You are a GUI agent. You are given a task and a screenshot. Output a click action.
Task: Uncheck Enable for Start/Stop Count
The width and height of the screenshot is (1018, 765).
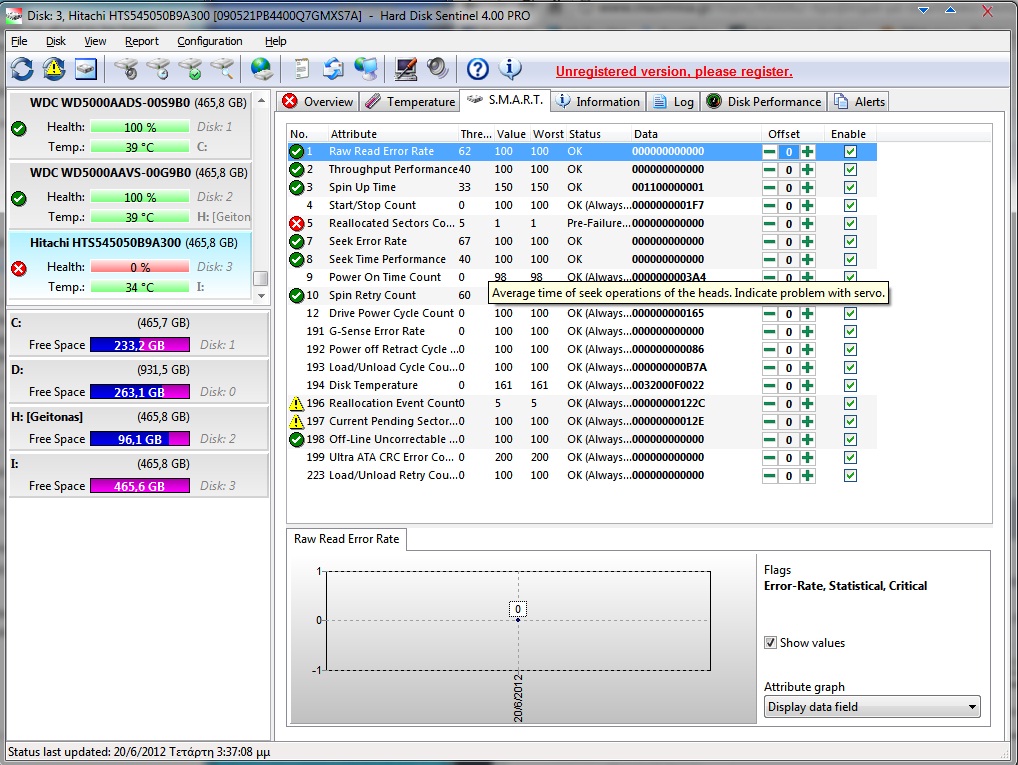850,205
